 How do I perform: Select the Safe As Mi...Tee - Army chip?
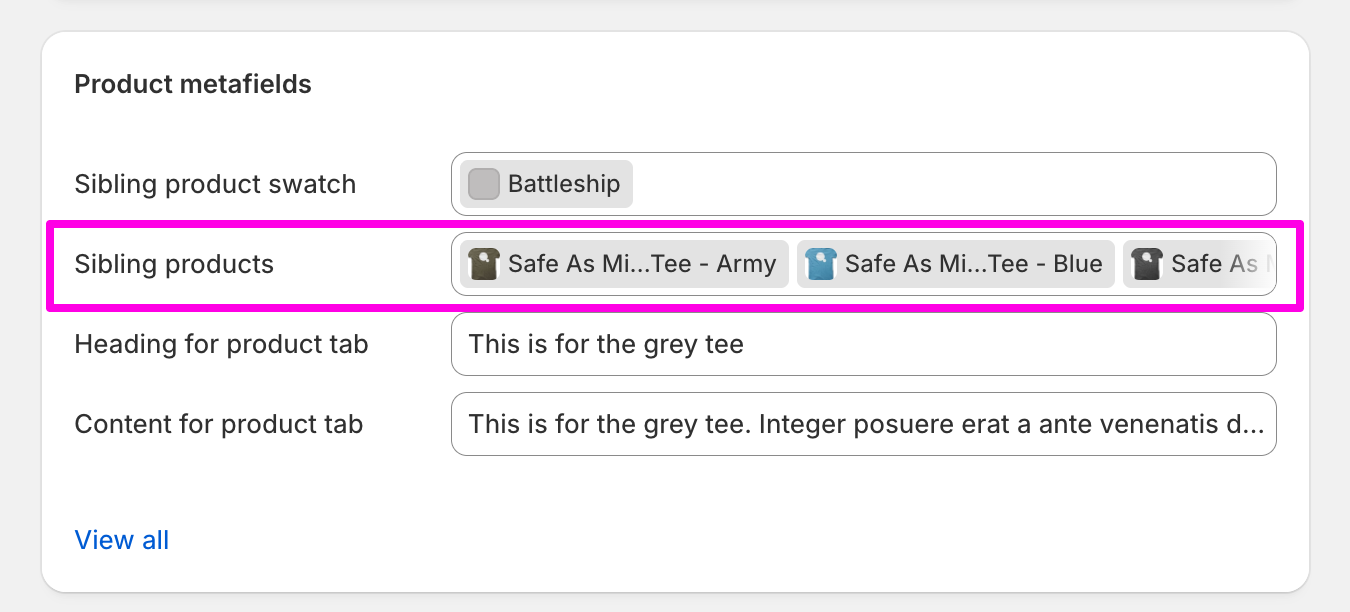[x=625, y=264]
